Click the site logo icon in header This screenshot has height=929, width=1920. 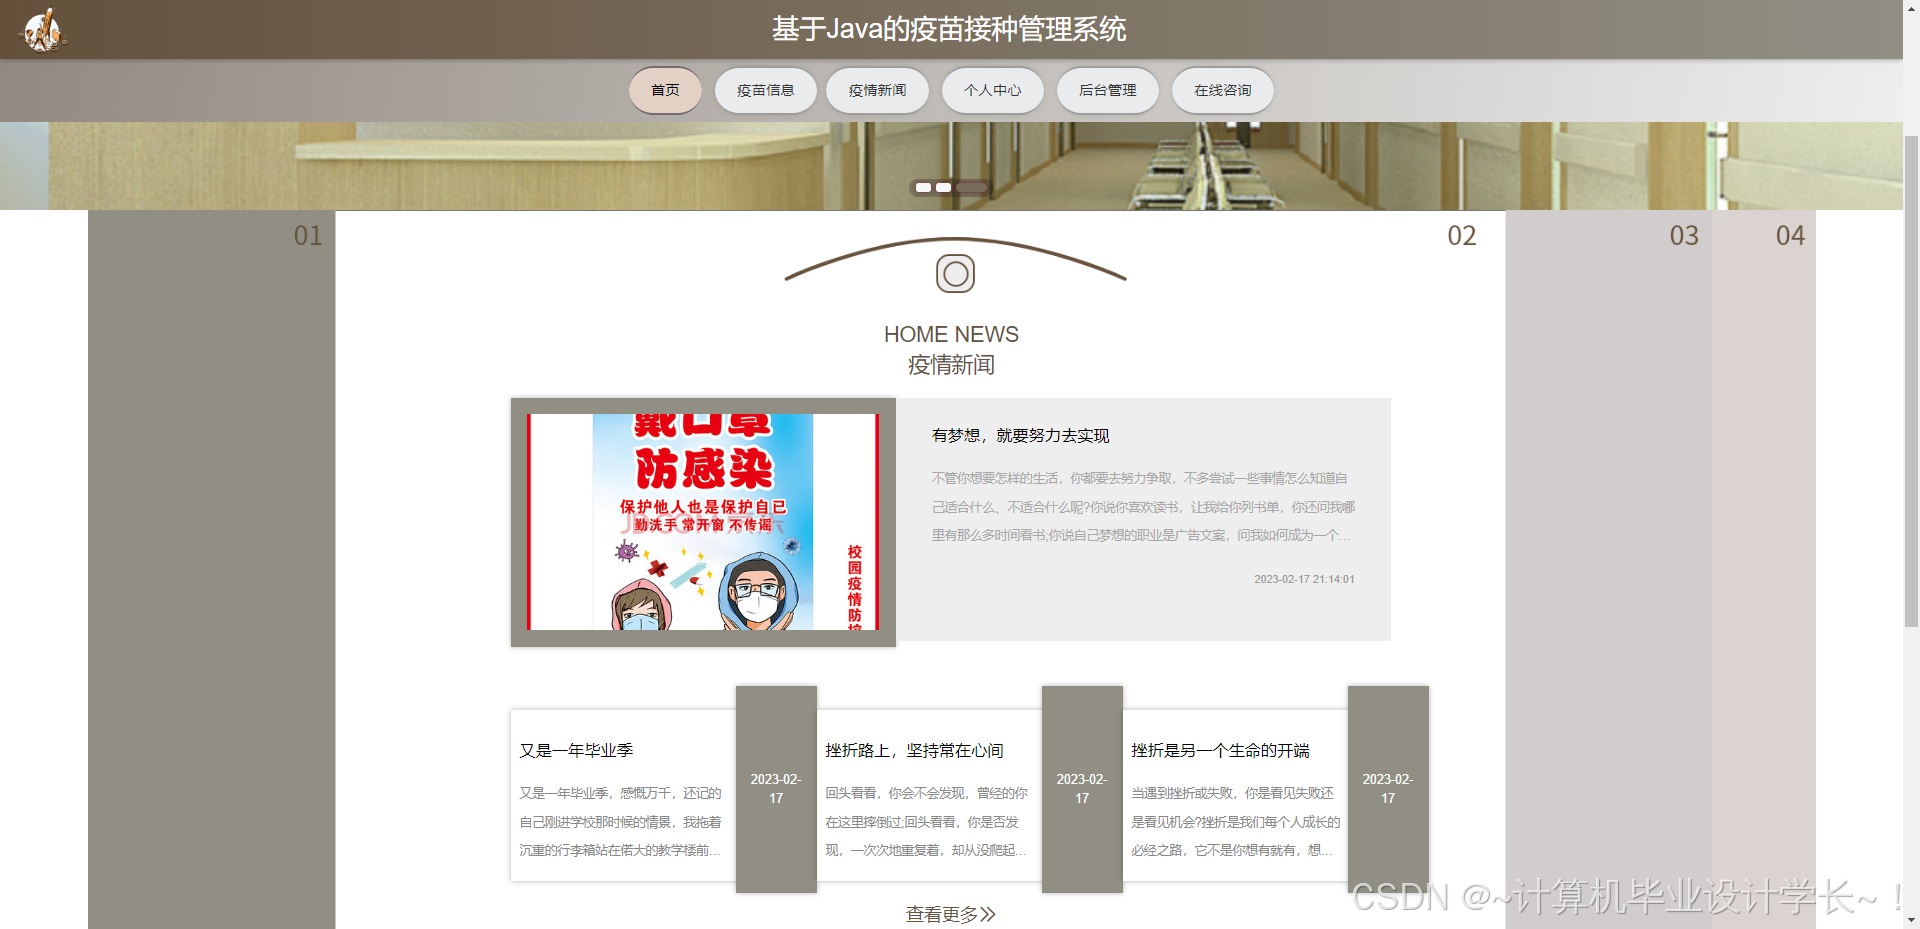[x=41, y=29]
